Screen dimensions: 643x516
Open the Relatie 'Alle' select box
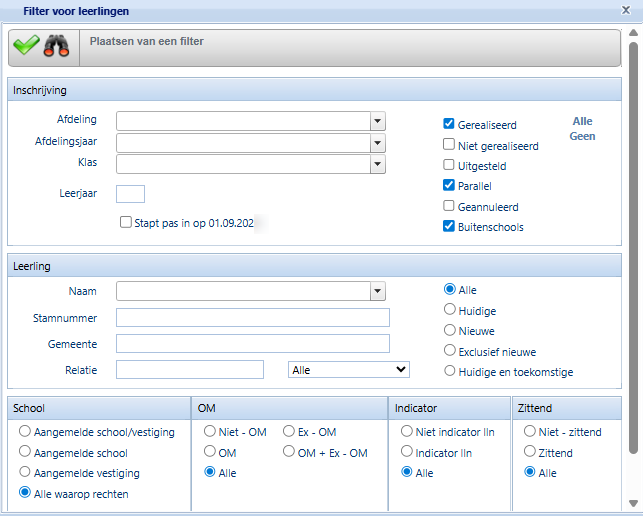[348, 369]
